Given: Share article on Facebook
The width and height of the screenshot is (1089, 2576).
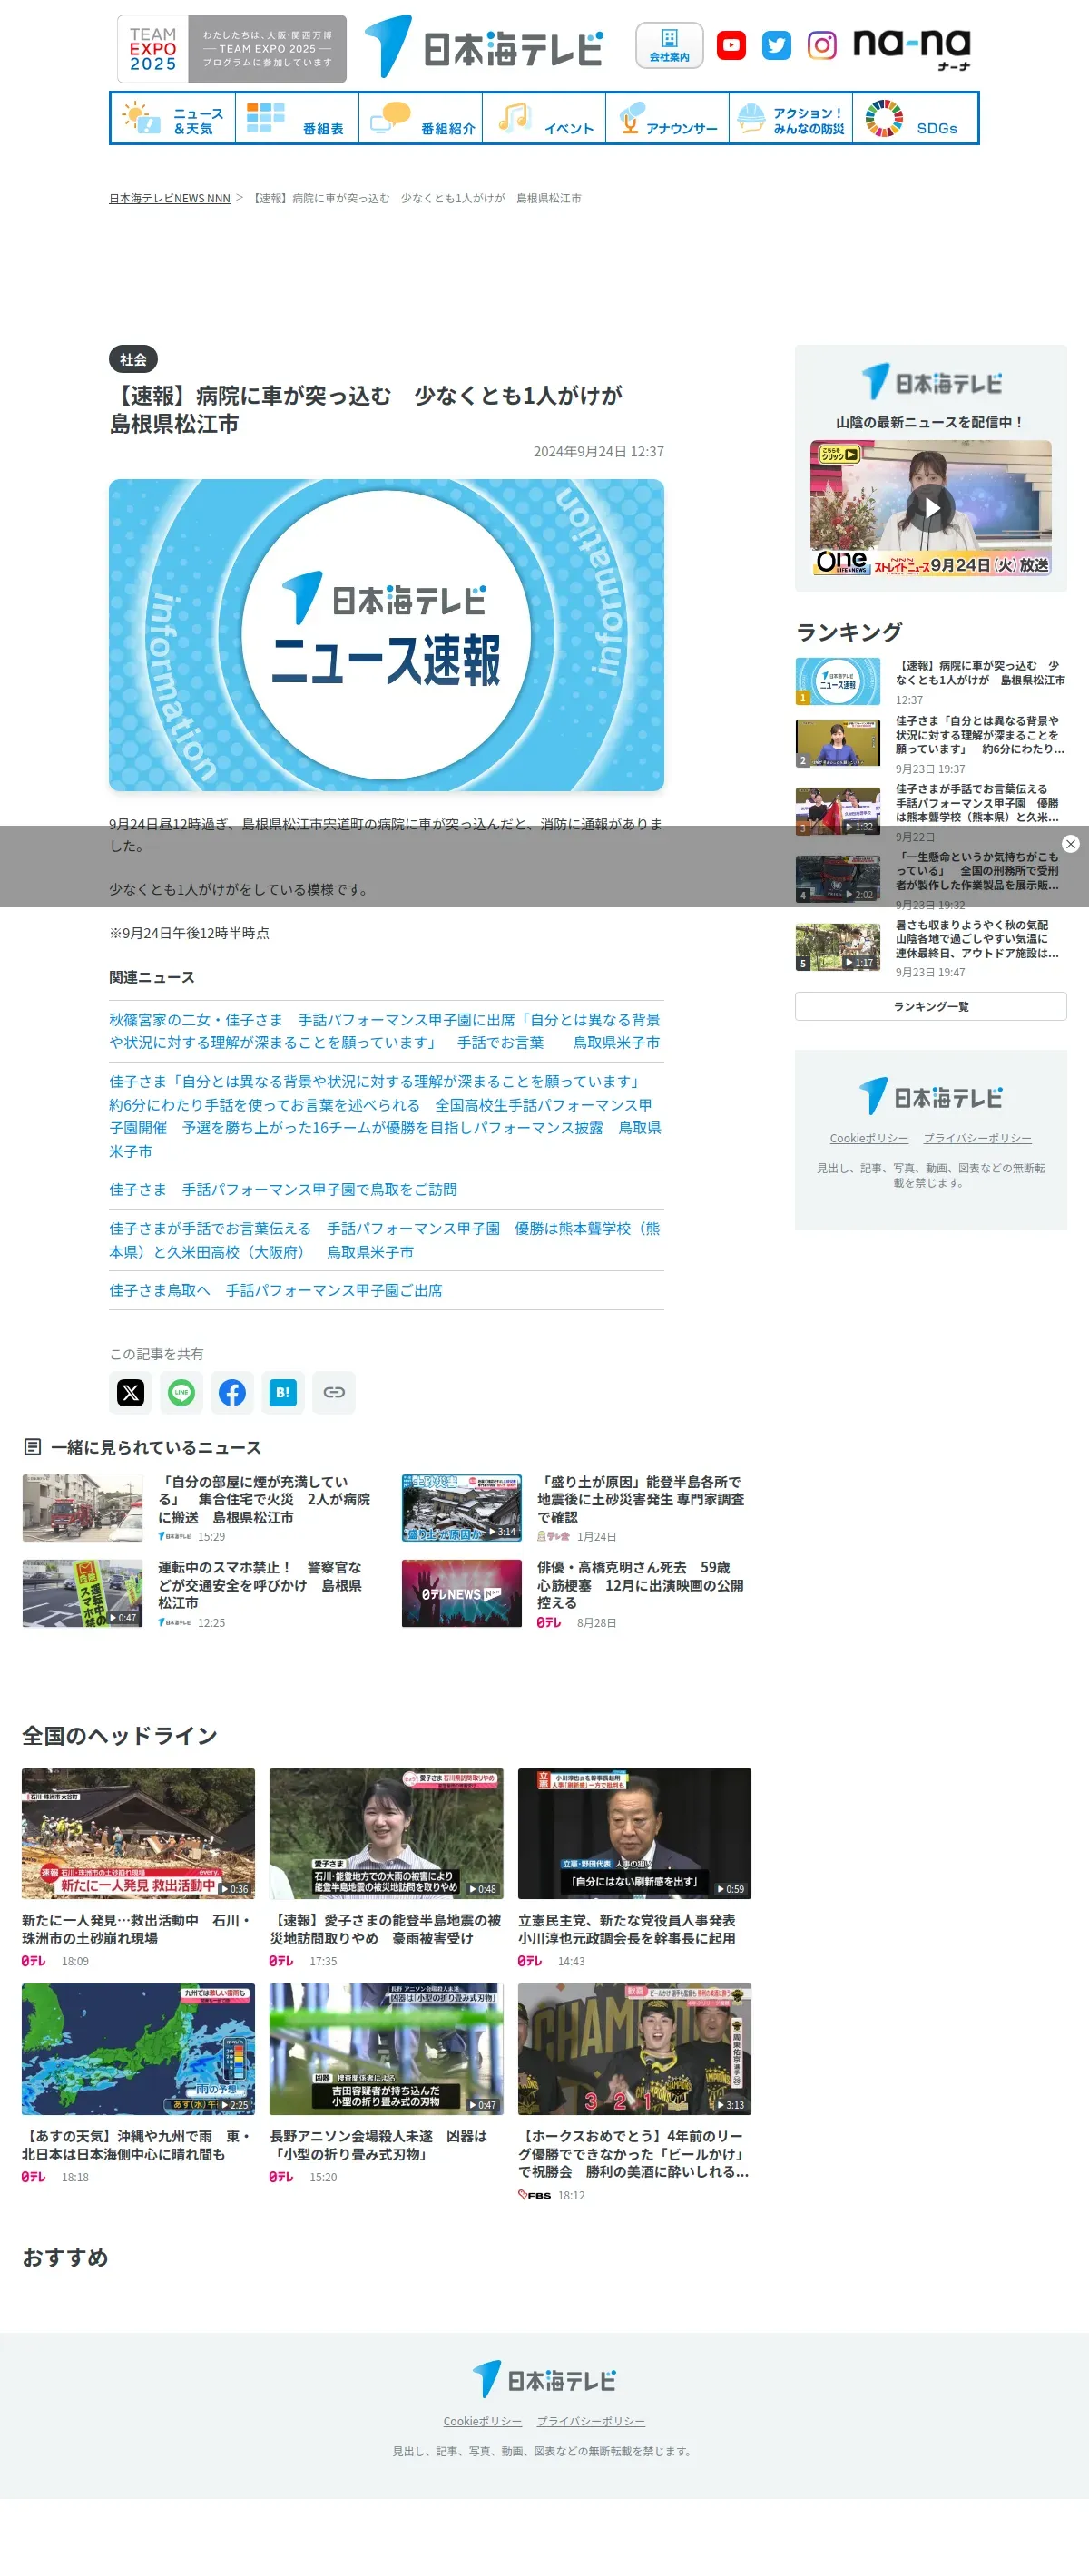Looking at the screenshot, I should (232, 1392).
